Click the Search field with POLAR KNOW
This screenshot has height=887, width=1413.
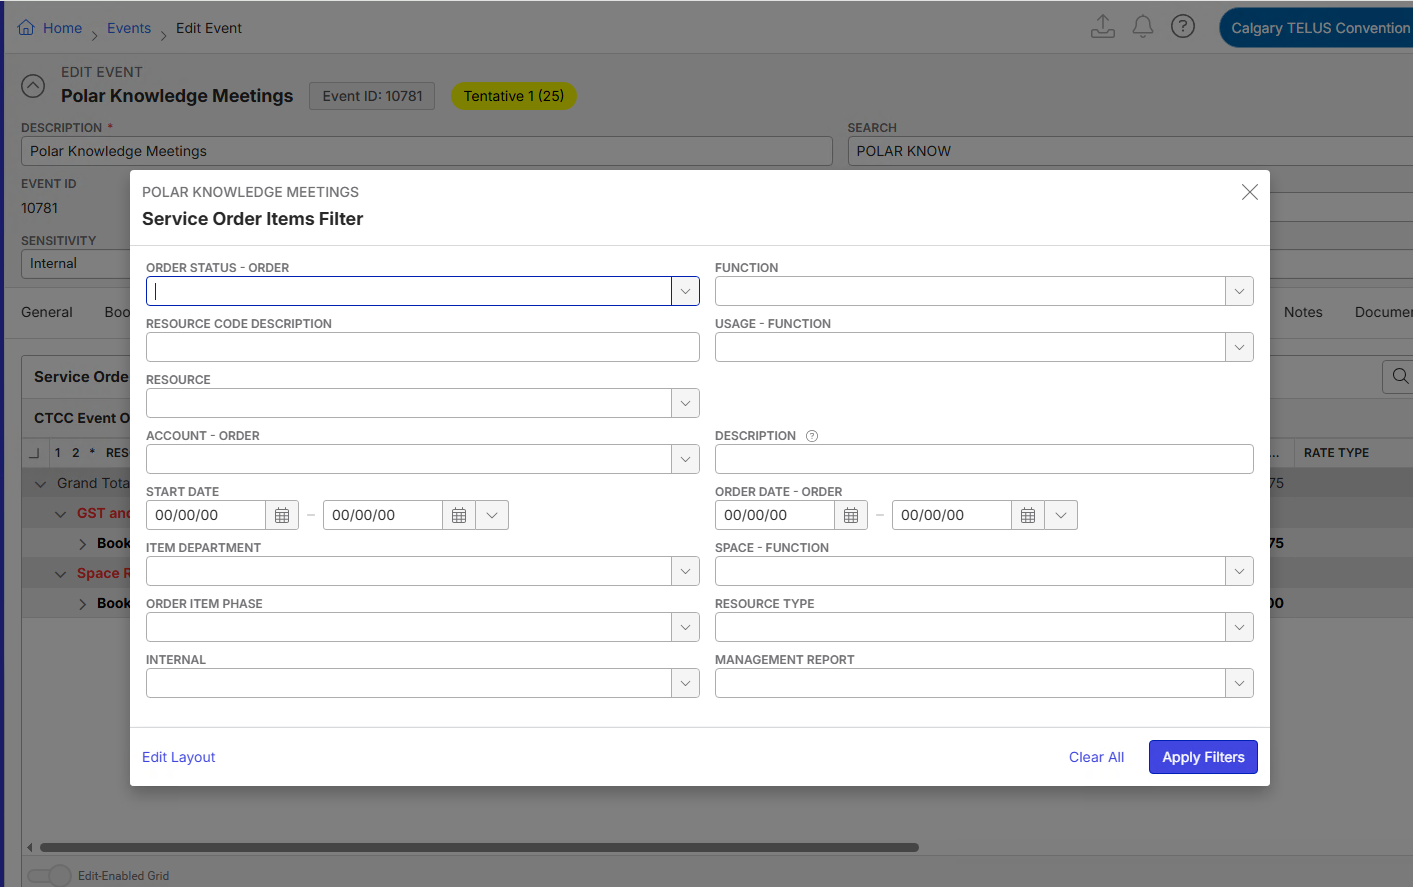coord(1130,151)
